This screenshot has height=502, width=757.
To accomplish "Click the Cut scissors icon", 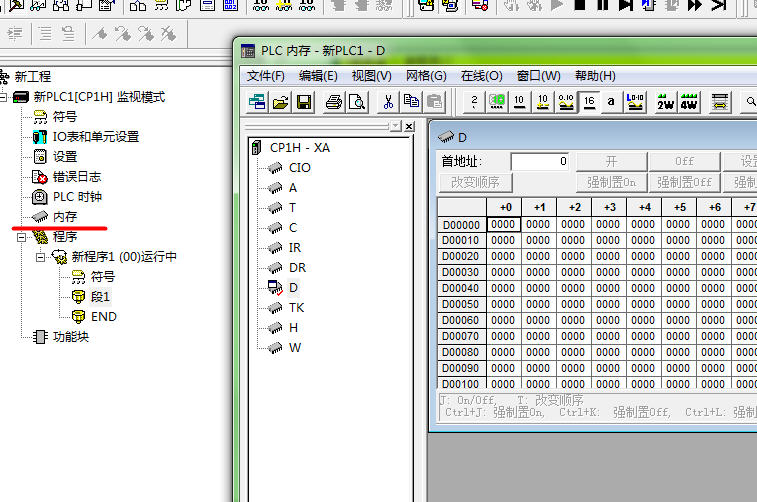I will click(x=388, y=102).
